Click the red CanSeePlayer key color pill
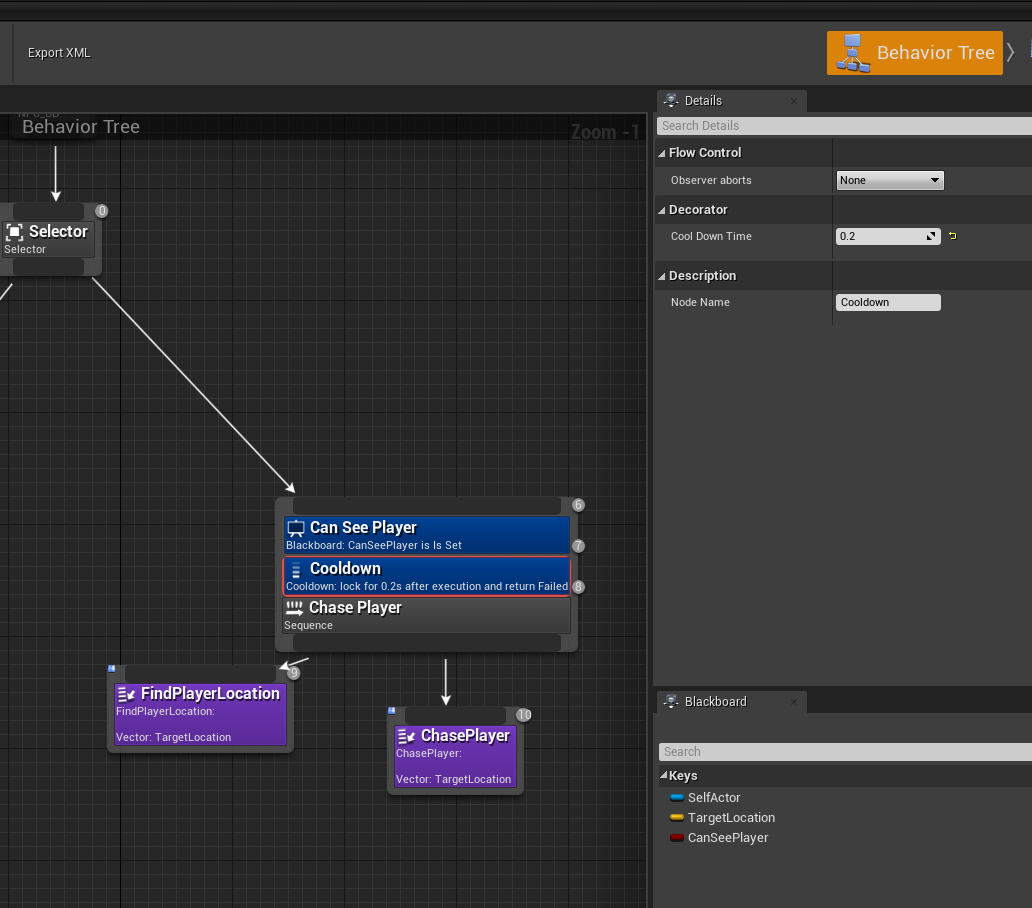The image size is (1032, 908). 677,838
